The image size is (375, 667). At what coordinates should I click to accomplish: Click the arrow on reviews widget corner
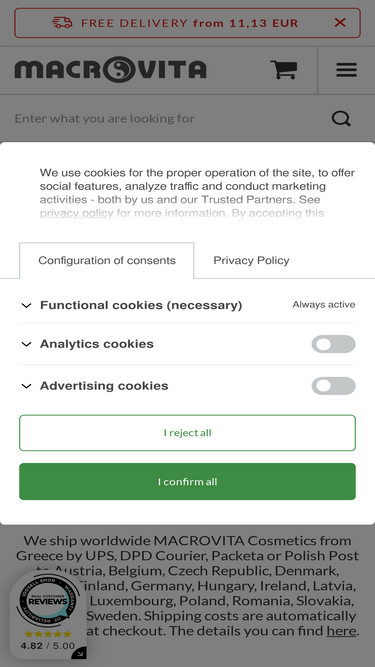pyautogui.click(x=80, y=653)
